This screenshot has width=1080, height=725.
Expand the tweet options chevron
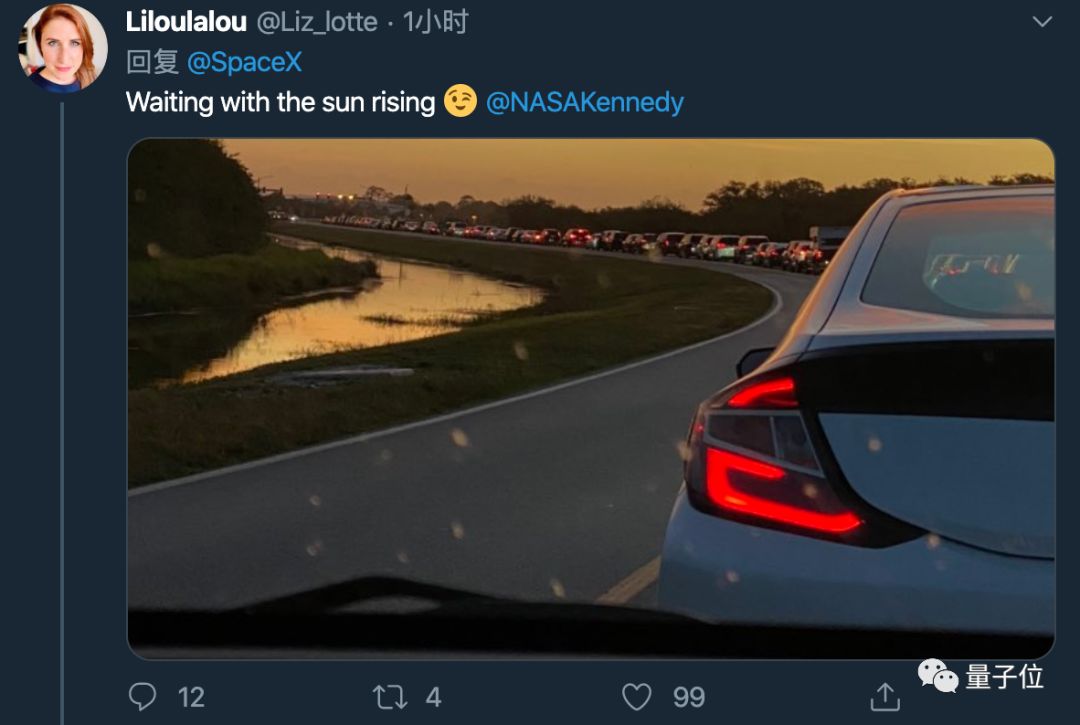(1042, 21)
